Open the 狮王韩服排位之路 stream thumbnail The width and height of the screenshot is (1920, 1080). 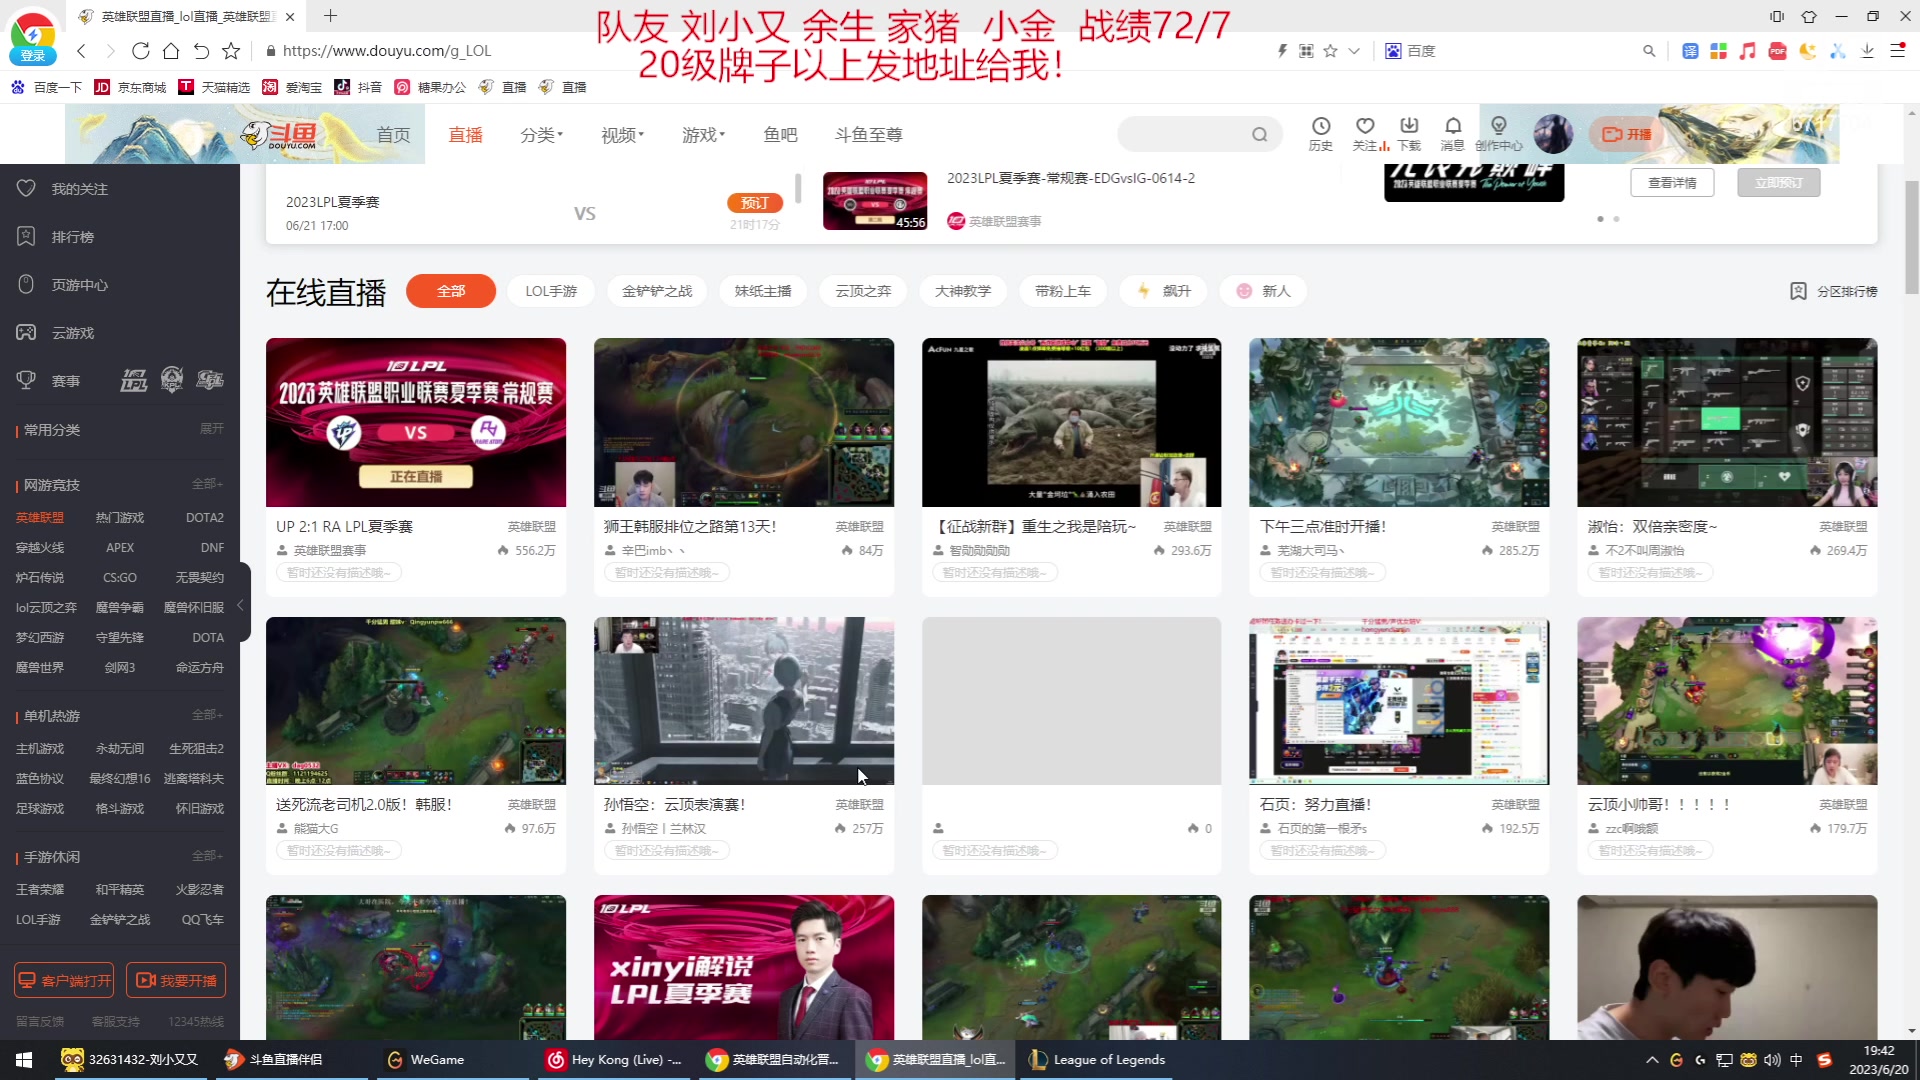(744, 422)
